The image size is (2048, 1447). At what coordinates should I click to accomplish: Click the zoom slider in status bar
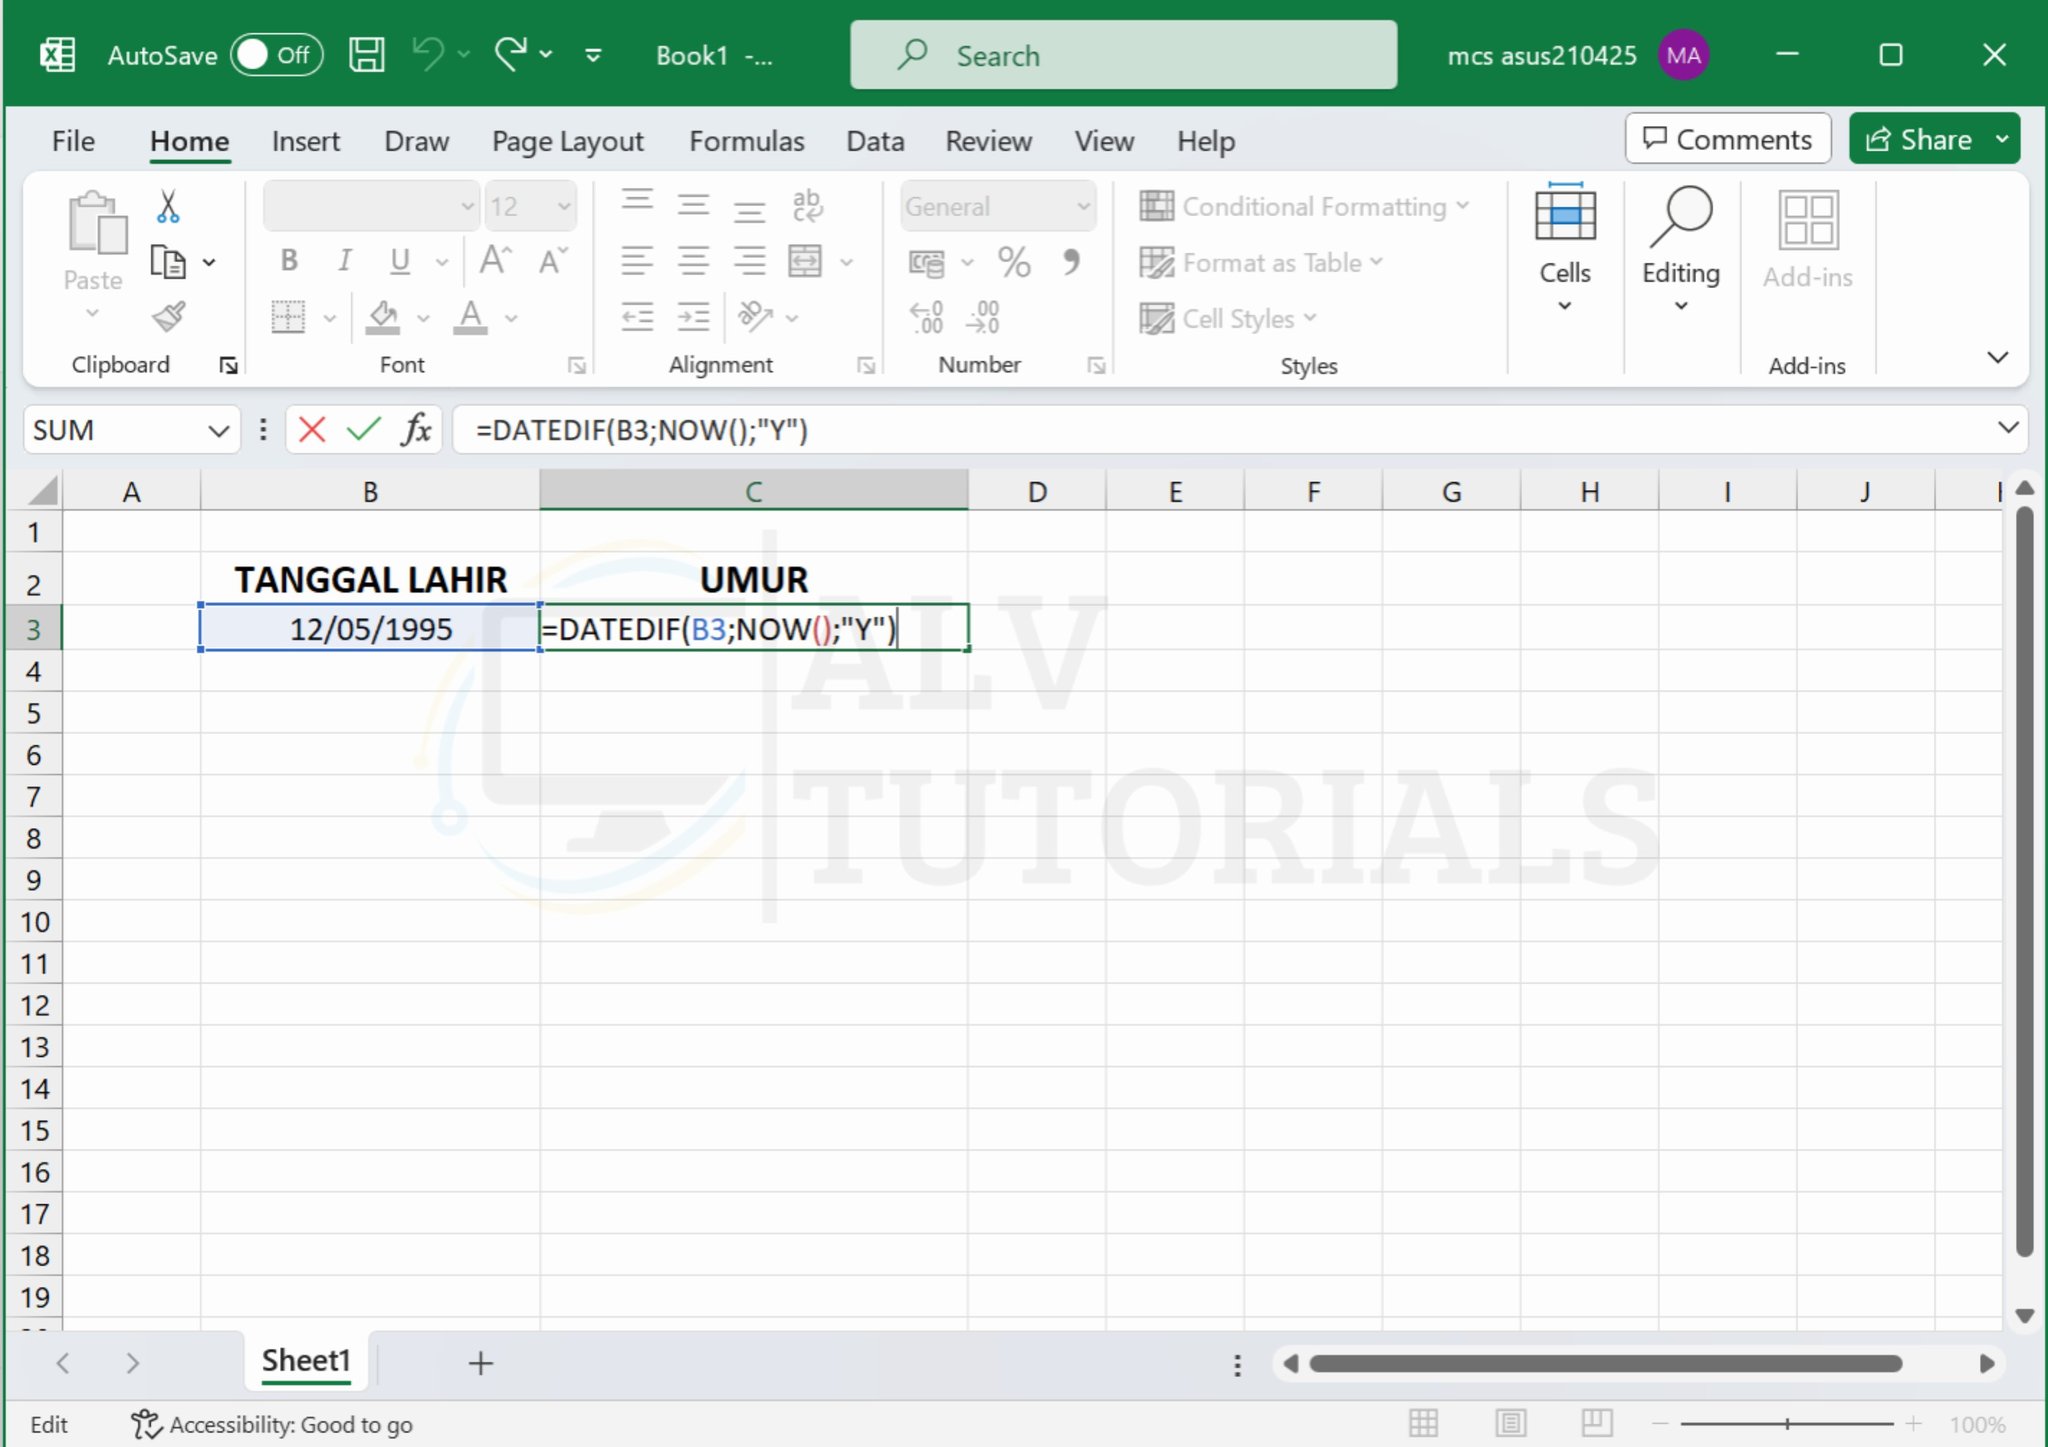pyautogui.click(x=1787, y=1423)
